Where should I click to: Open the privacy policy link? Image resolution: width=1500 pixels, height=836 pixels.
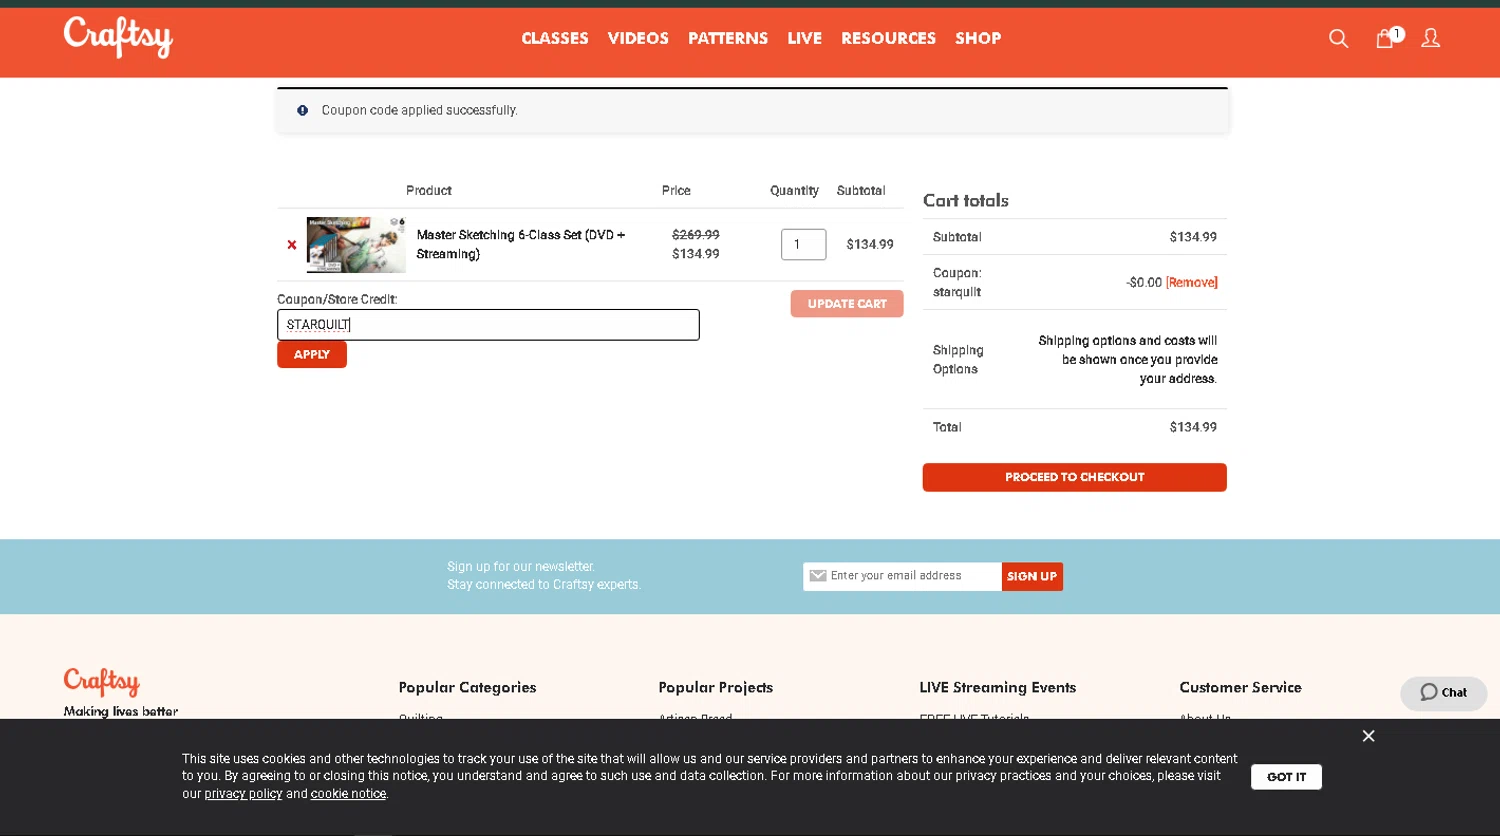coord(243,794)
